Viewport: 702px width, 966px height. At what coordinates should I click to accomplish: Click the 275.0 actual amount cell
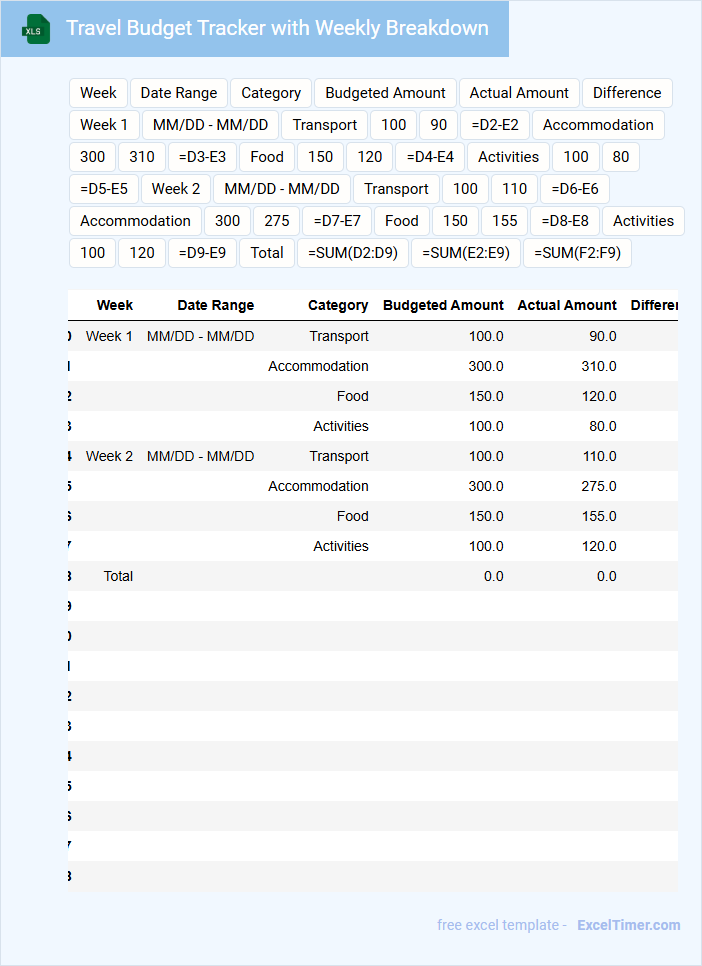(x=598, y=486)
